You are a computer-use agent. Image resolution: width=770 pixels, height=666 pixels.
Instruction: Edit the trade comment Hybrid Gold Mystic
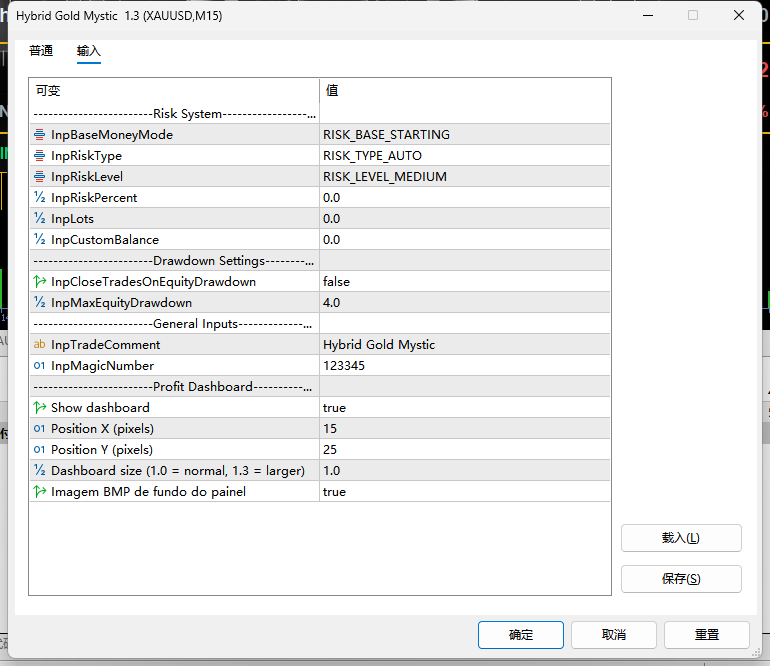pos(465,345)
